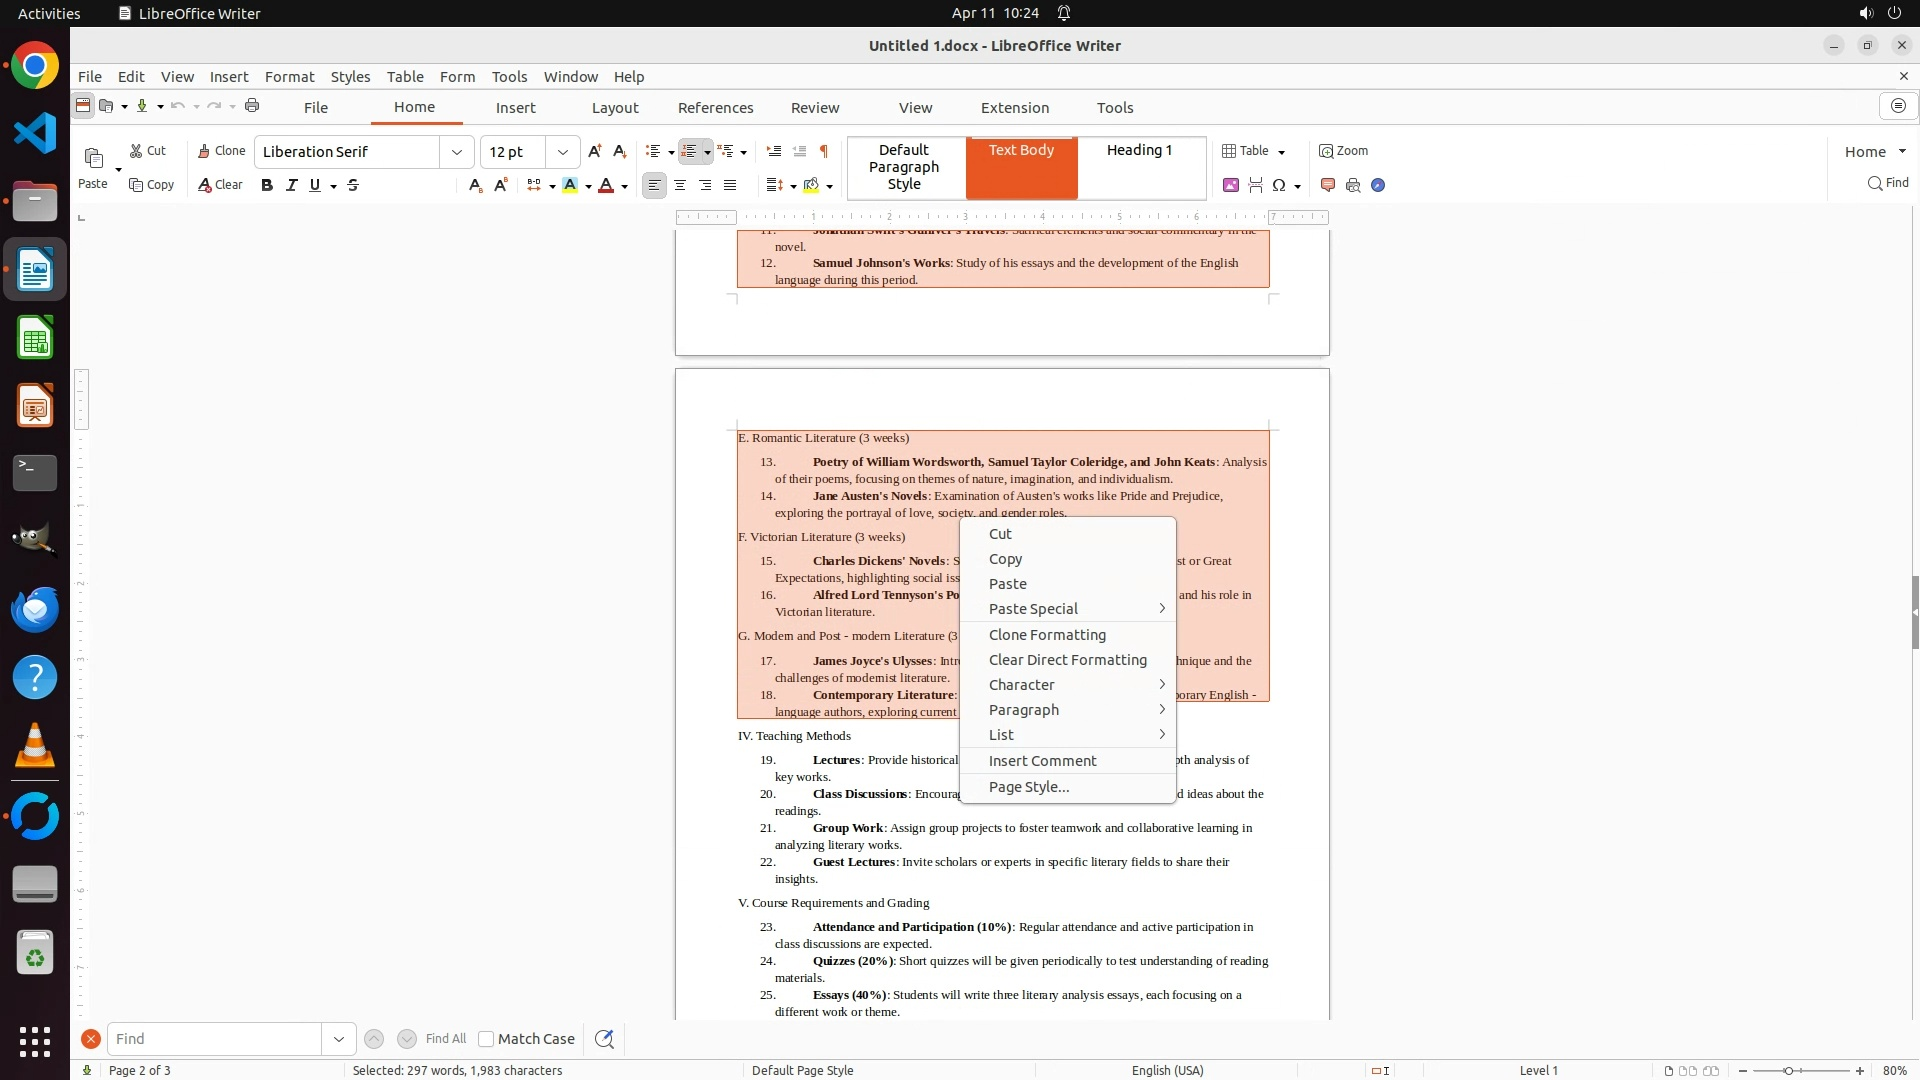The image size is (1920, 1080).
Task: Choose Clear Direct Formatting from context menu
Action: click(1067, 660)
